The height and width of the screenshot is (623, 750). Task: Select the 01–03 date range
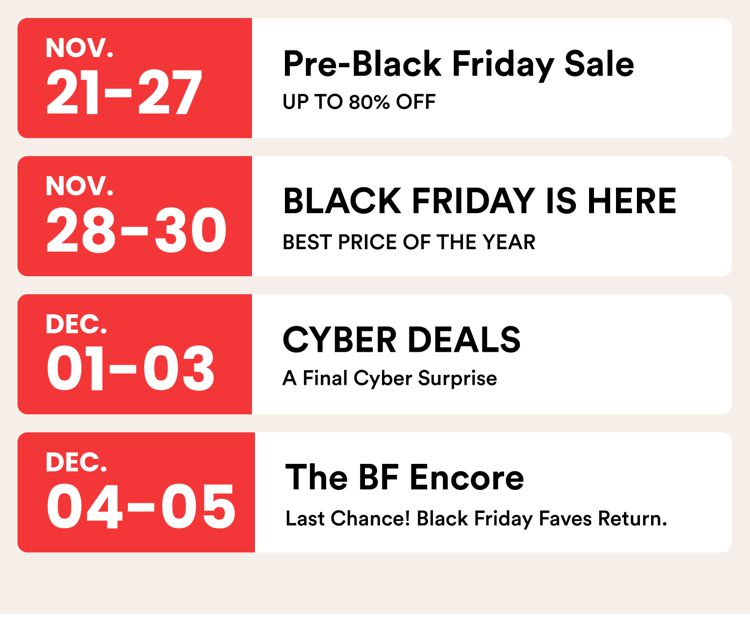[130, 370]
